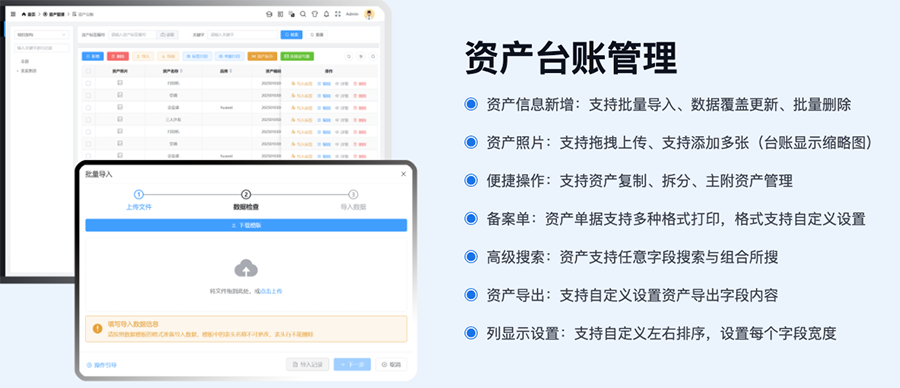Click the 关键字 search input field
This screenshot has height=388, width=900.
[242, 34]
